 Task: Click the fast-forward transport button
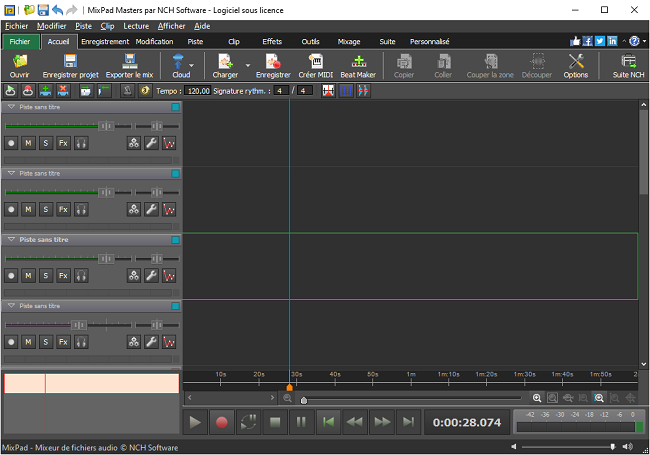coord(382,422)
